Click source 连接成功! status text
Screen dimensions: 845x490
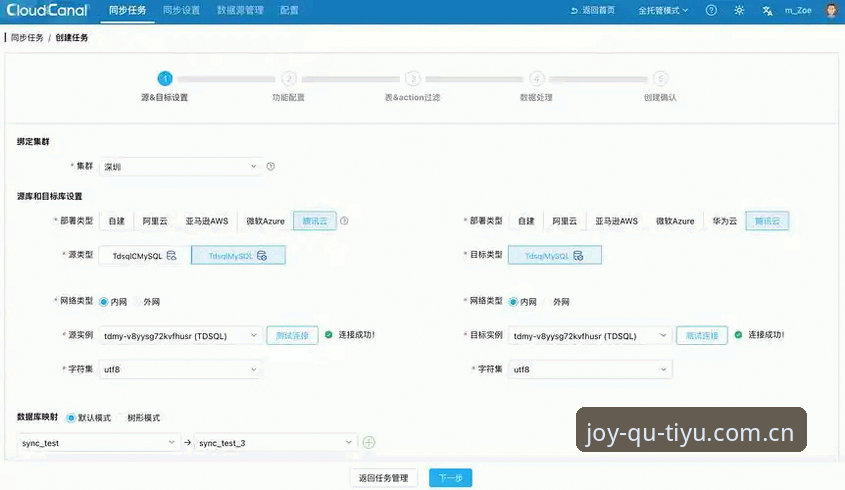click(356, 335)
